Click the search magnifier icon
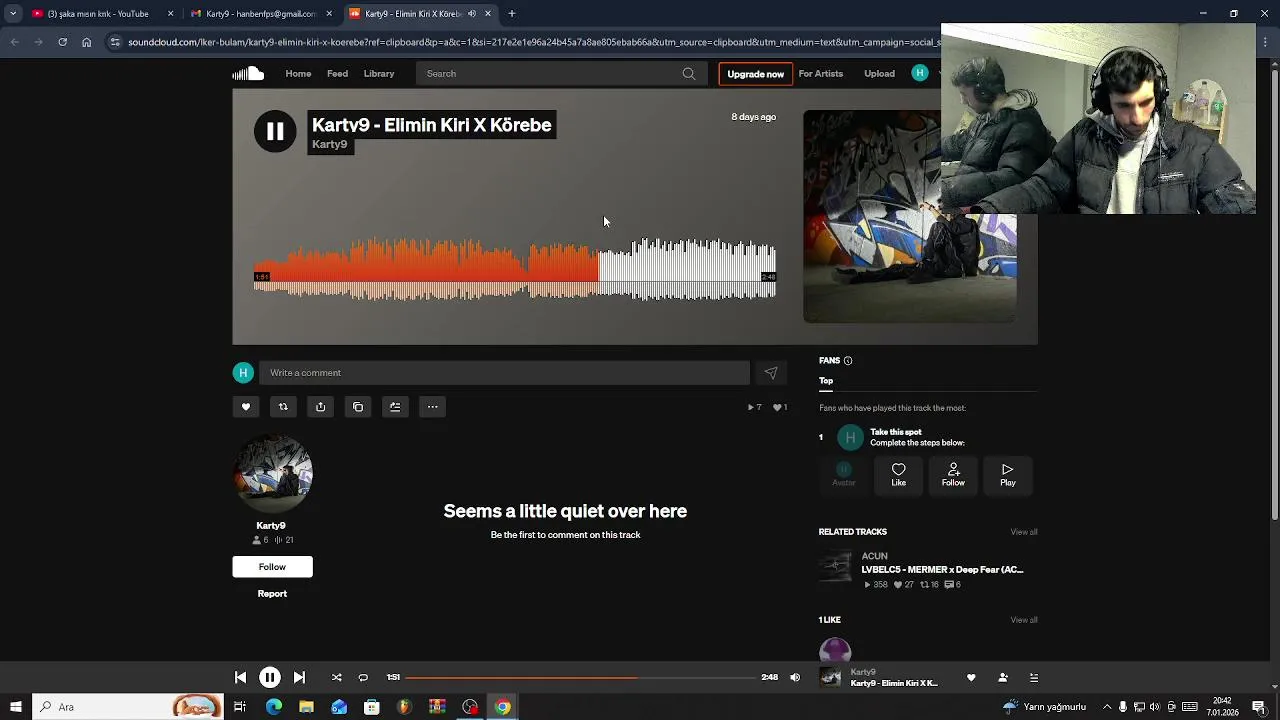The image size is (1280, 720). pyautogui.click(x=689, y=73)
